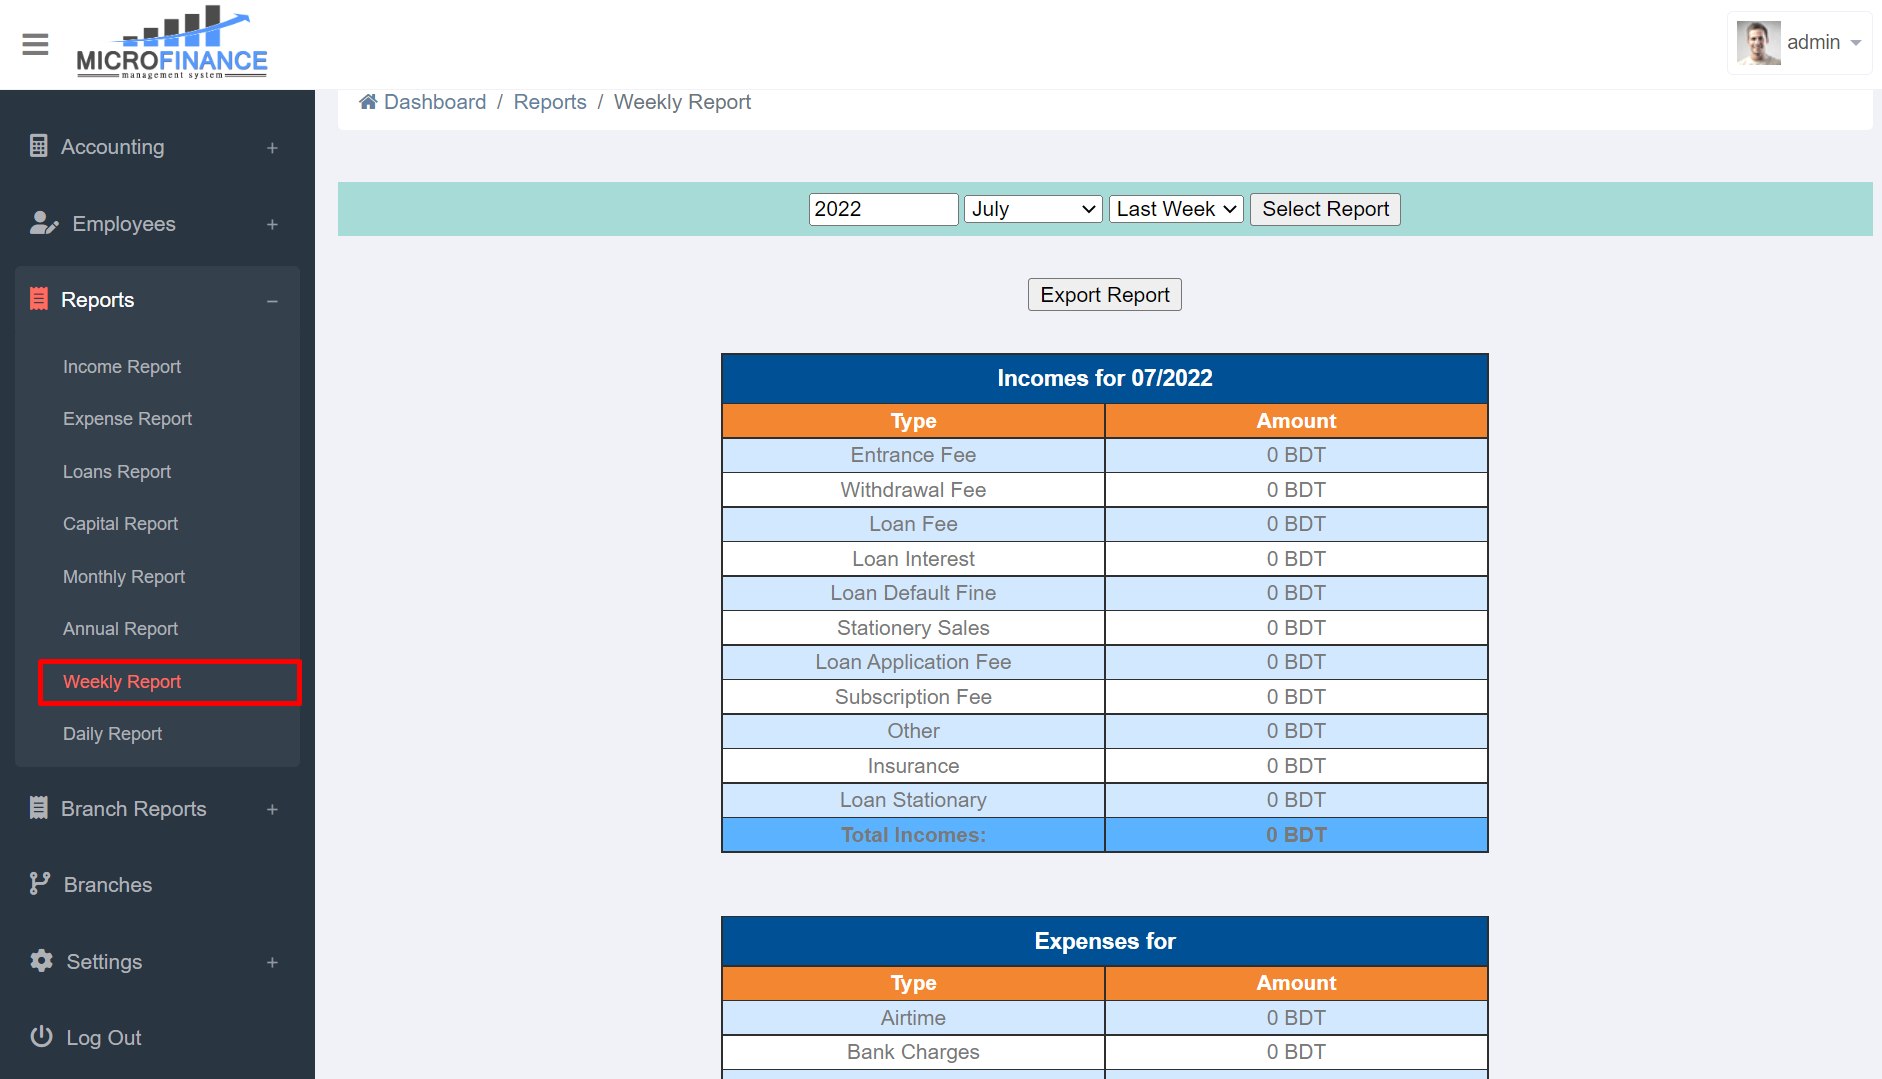Click Export Report button
This screenshot has height=1079, width=1882.
coord(1104,295)
